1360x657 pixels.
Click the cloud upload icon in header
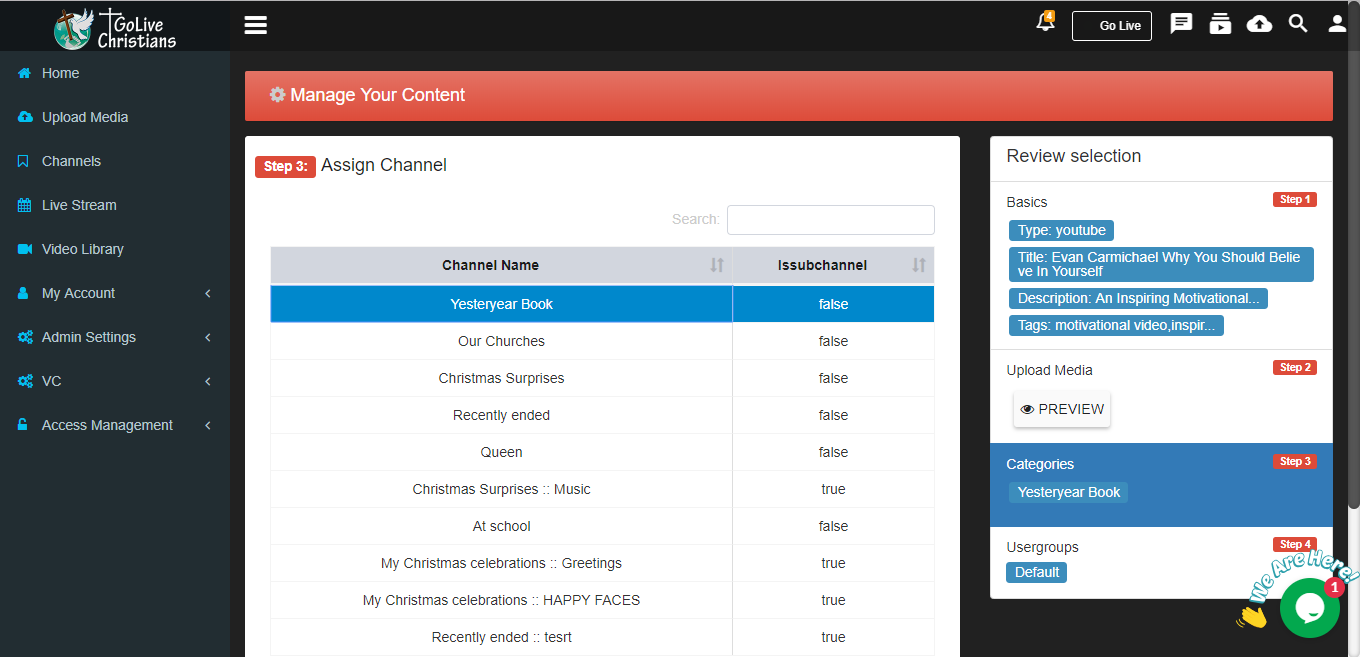click(x=1259, y=24)
